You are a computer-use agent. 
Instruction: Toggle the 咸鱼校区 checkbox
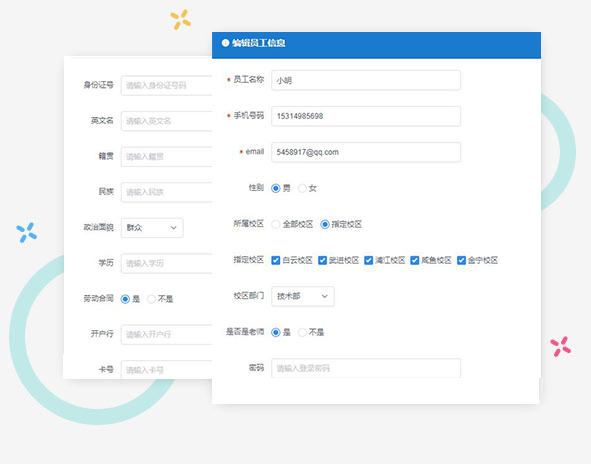tap(415, 260)
